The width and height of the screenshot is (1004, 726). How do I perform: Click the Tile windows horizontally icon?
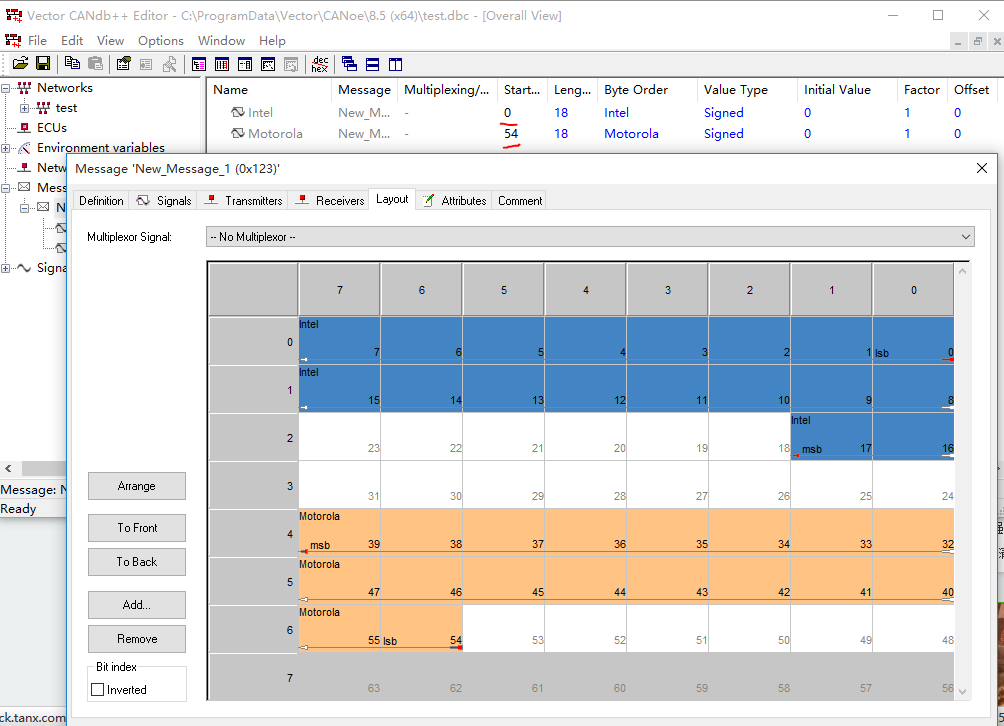coord(372,64)
